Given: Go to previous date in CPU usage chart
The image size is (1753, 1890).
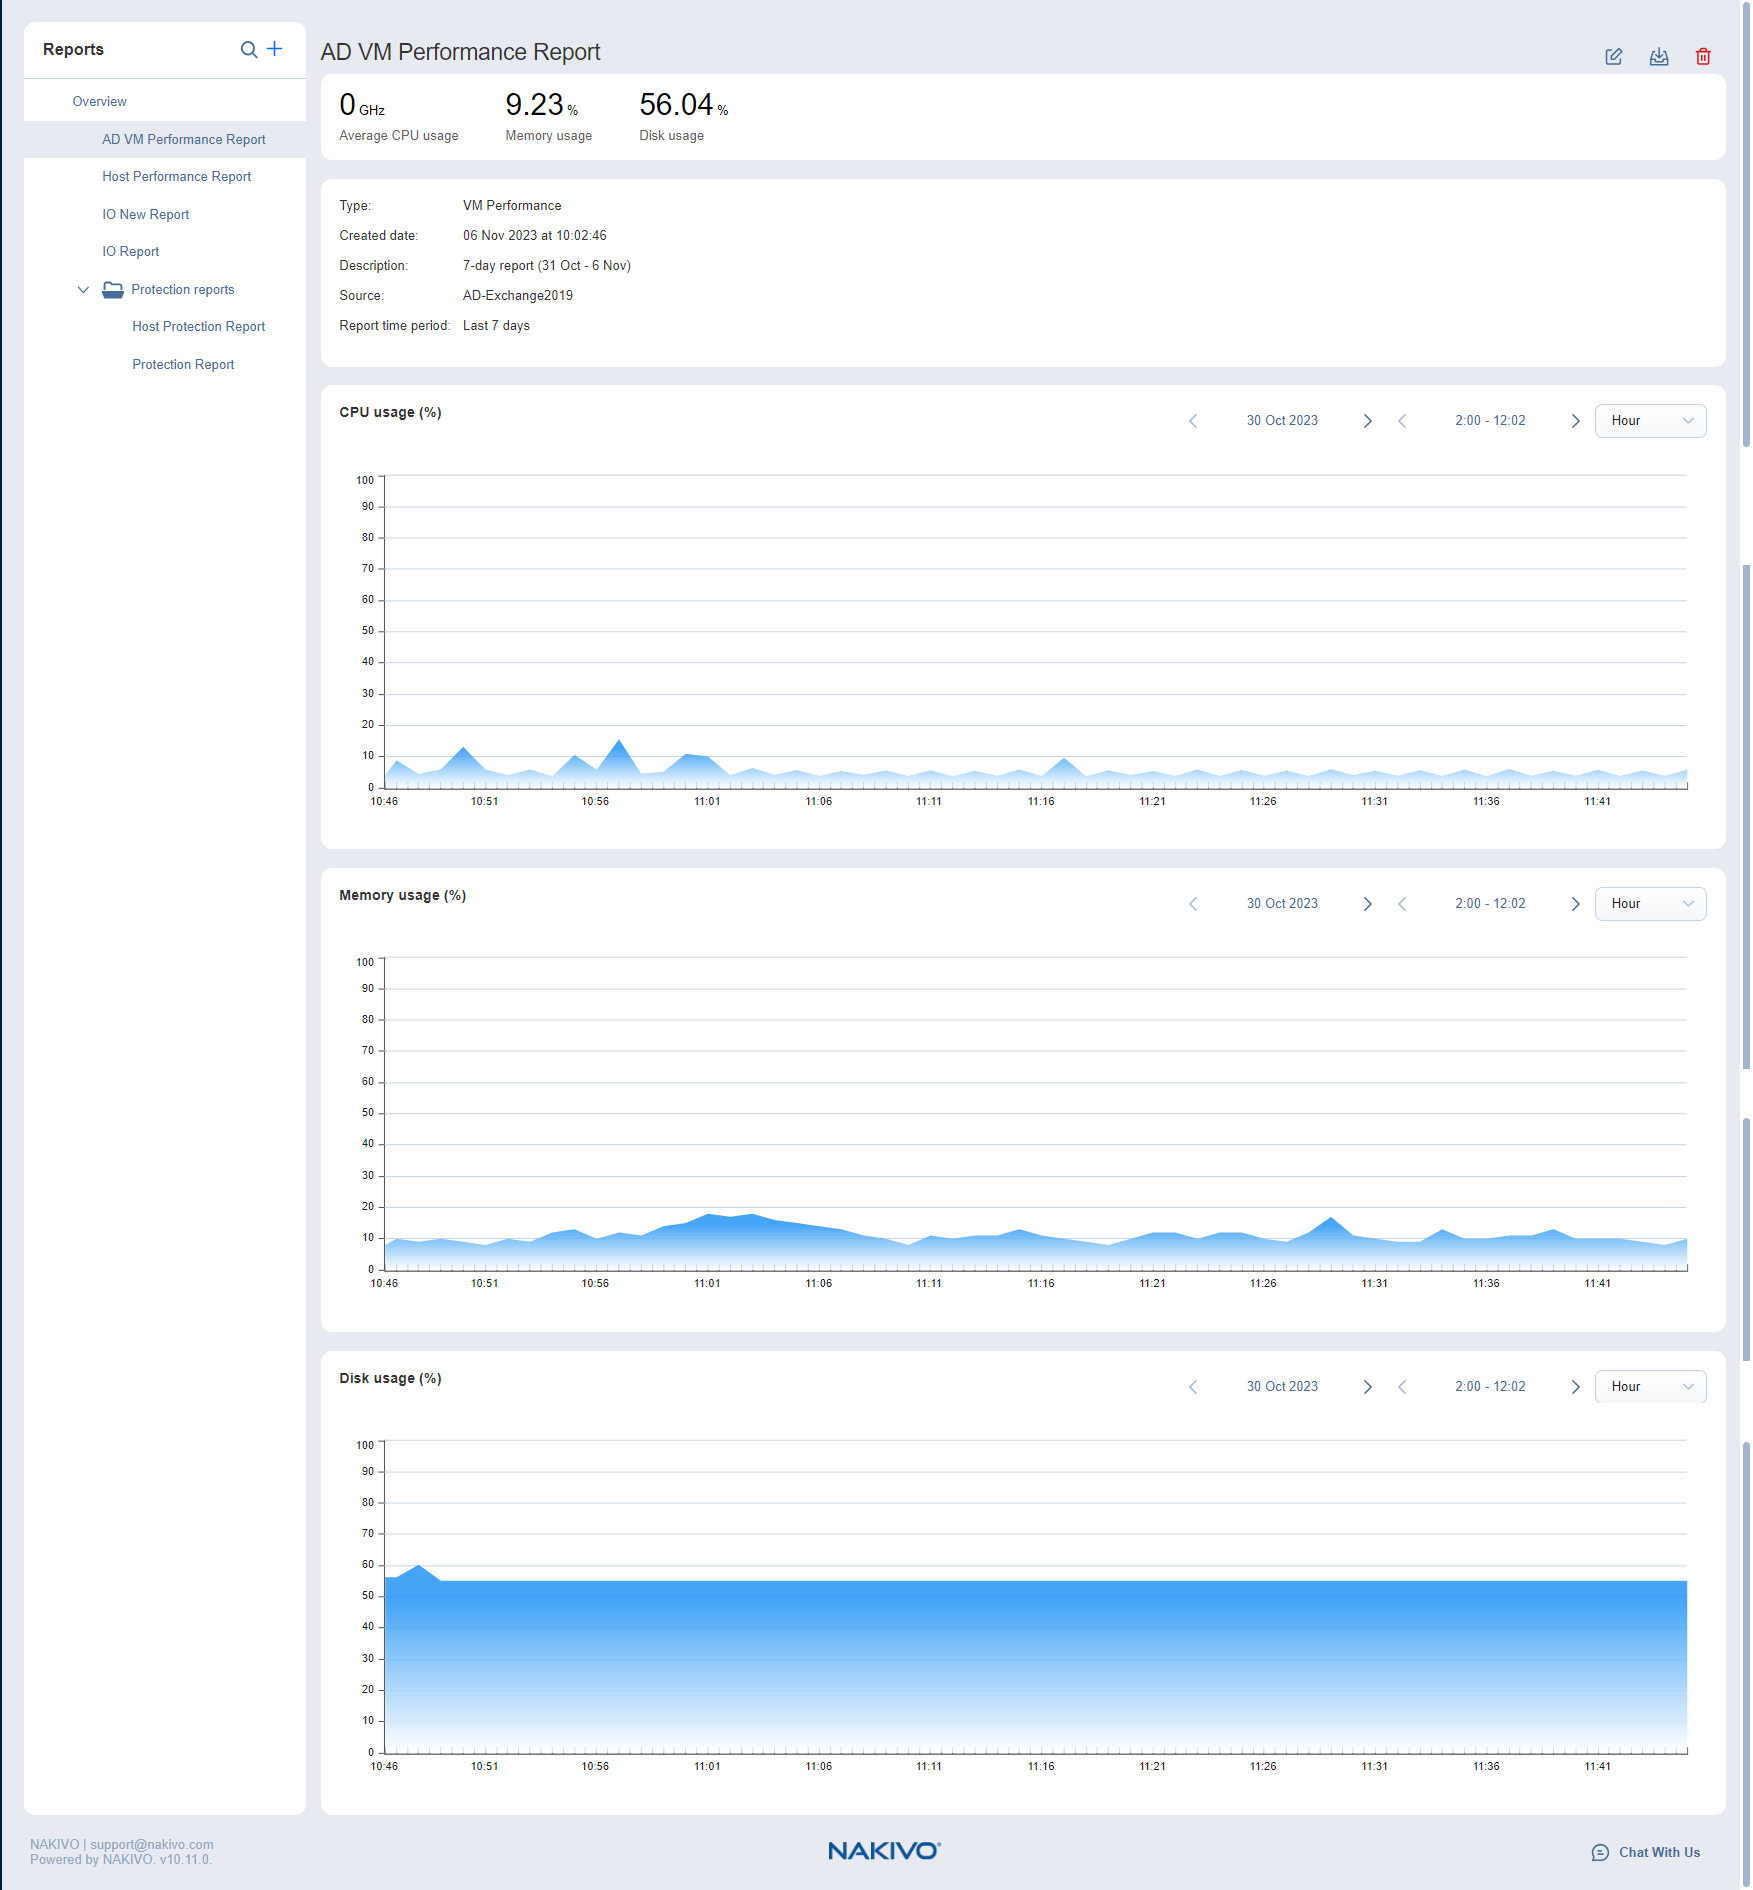Looking at the screenshot, I should click(x=1193, y=421).
